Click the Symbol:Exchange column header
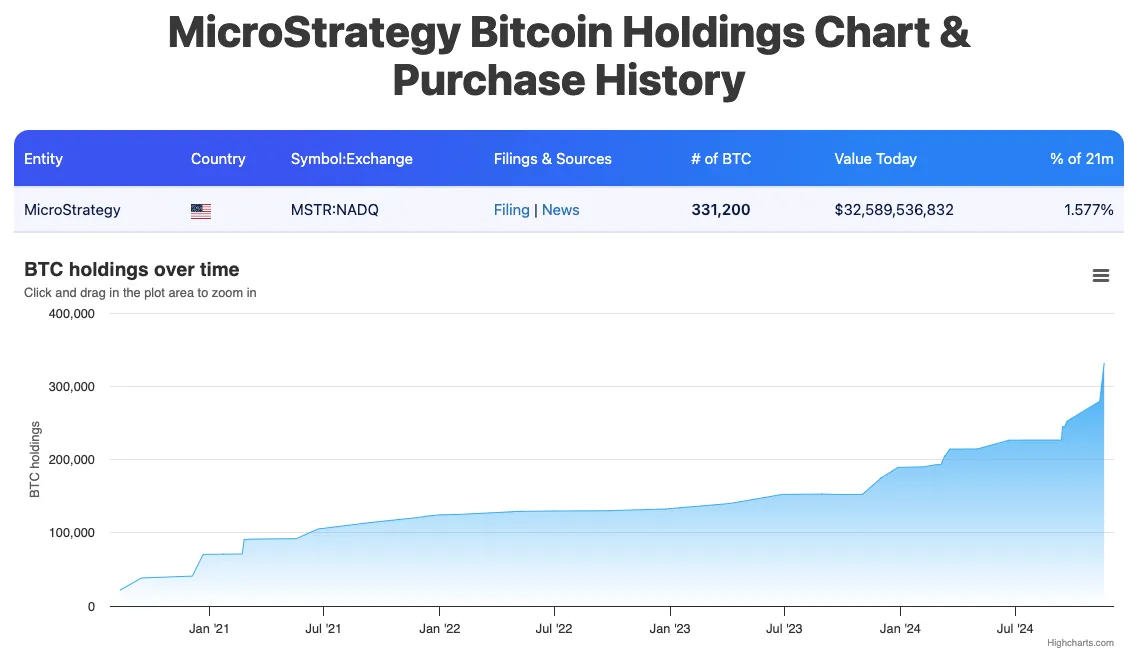Screen dimensions: 1137x662 (351, 158)
